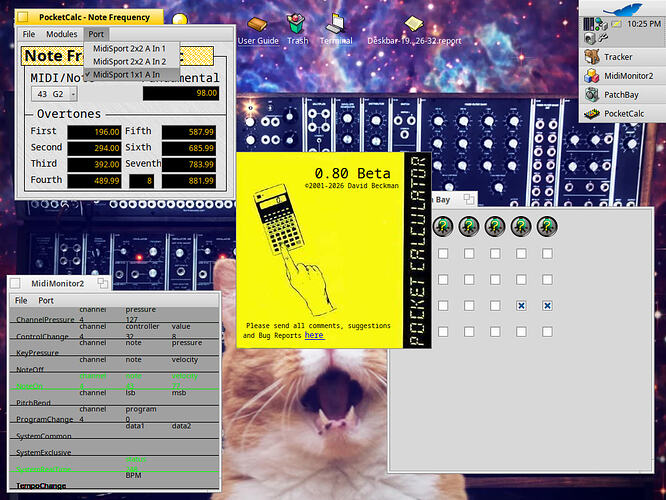Check the first-row box under the third PatchBay endpoint

click(x=495, y=254)
